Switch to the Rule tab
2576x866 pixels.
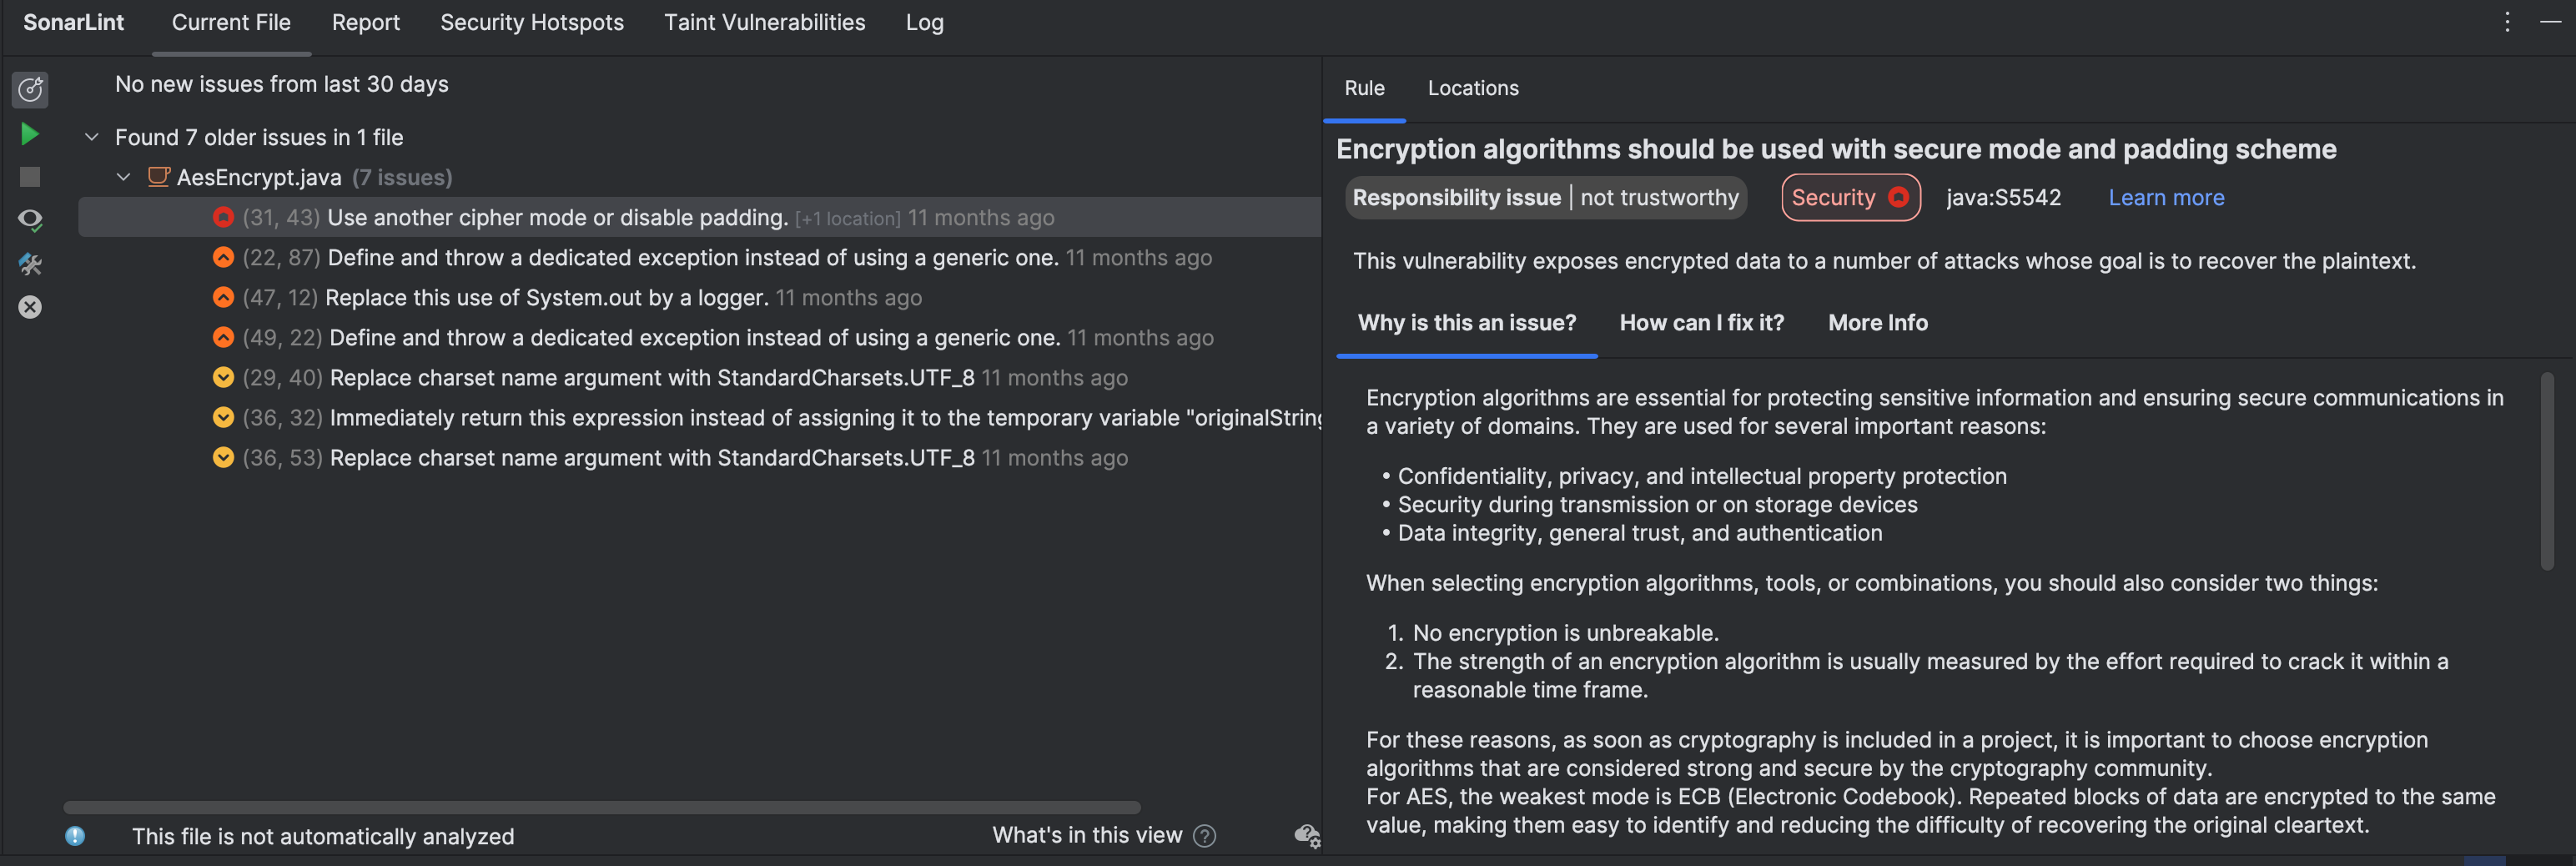(x=1364, y=88)
